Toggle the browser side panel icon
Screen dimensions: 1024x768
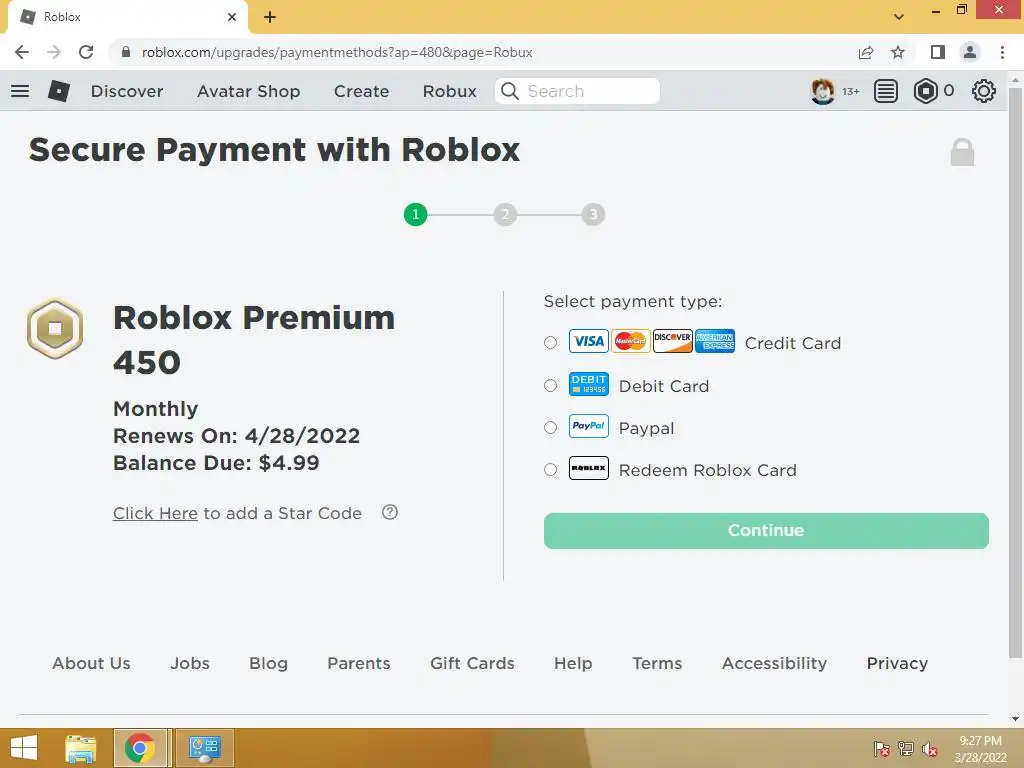(938, 52)
